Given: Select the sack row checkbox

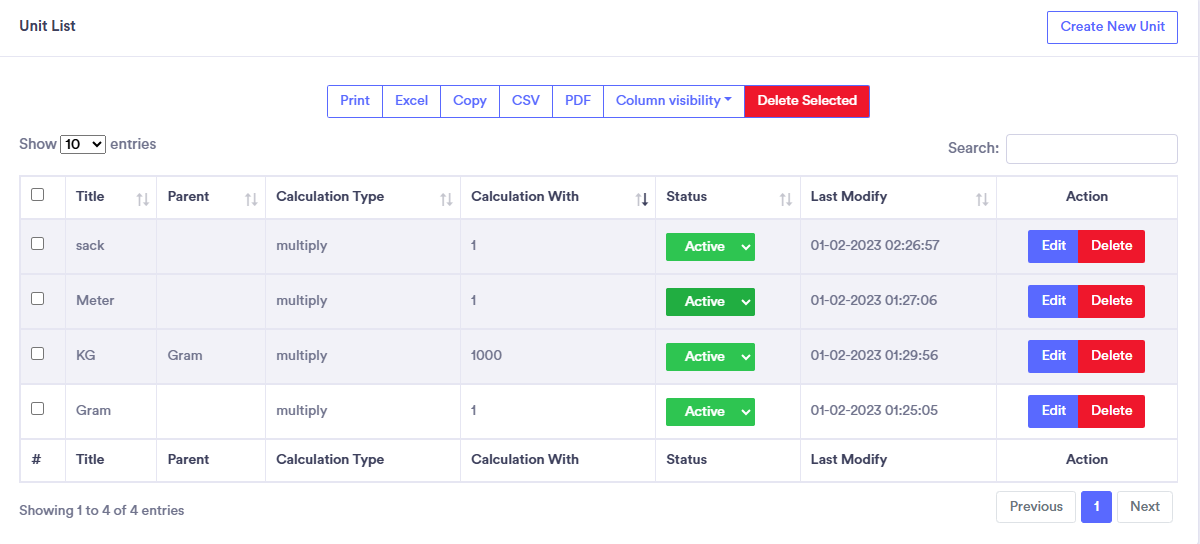Looking at the screenshot, I should (38, 243).
